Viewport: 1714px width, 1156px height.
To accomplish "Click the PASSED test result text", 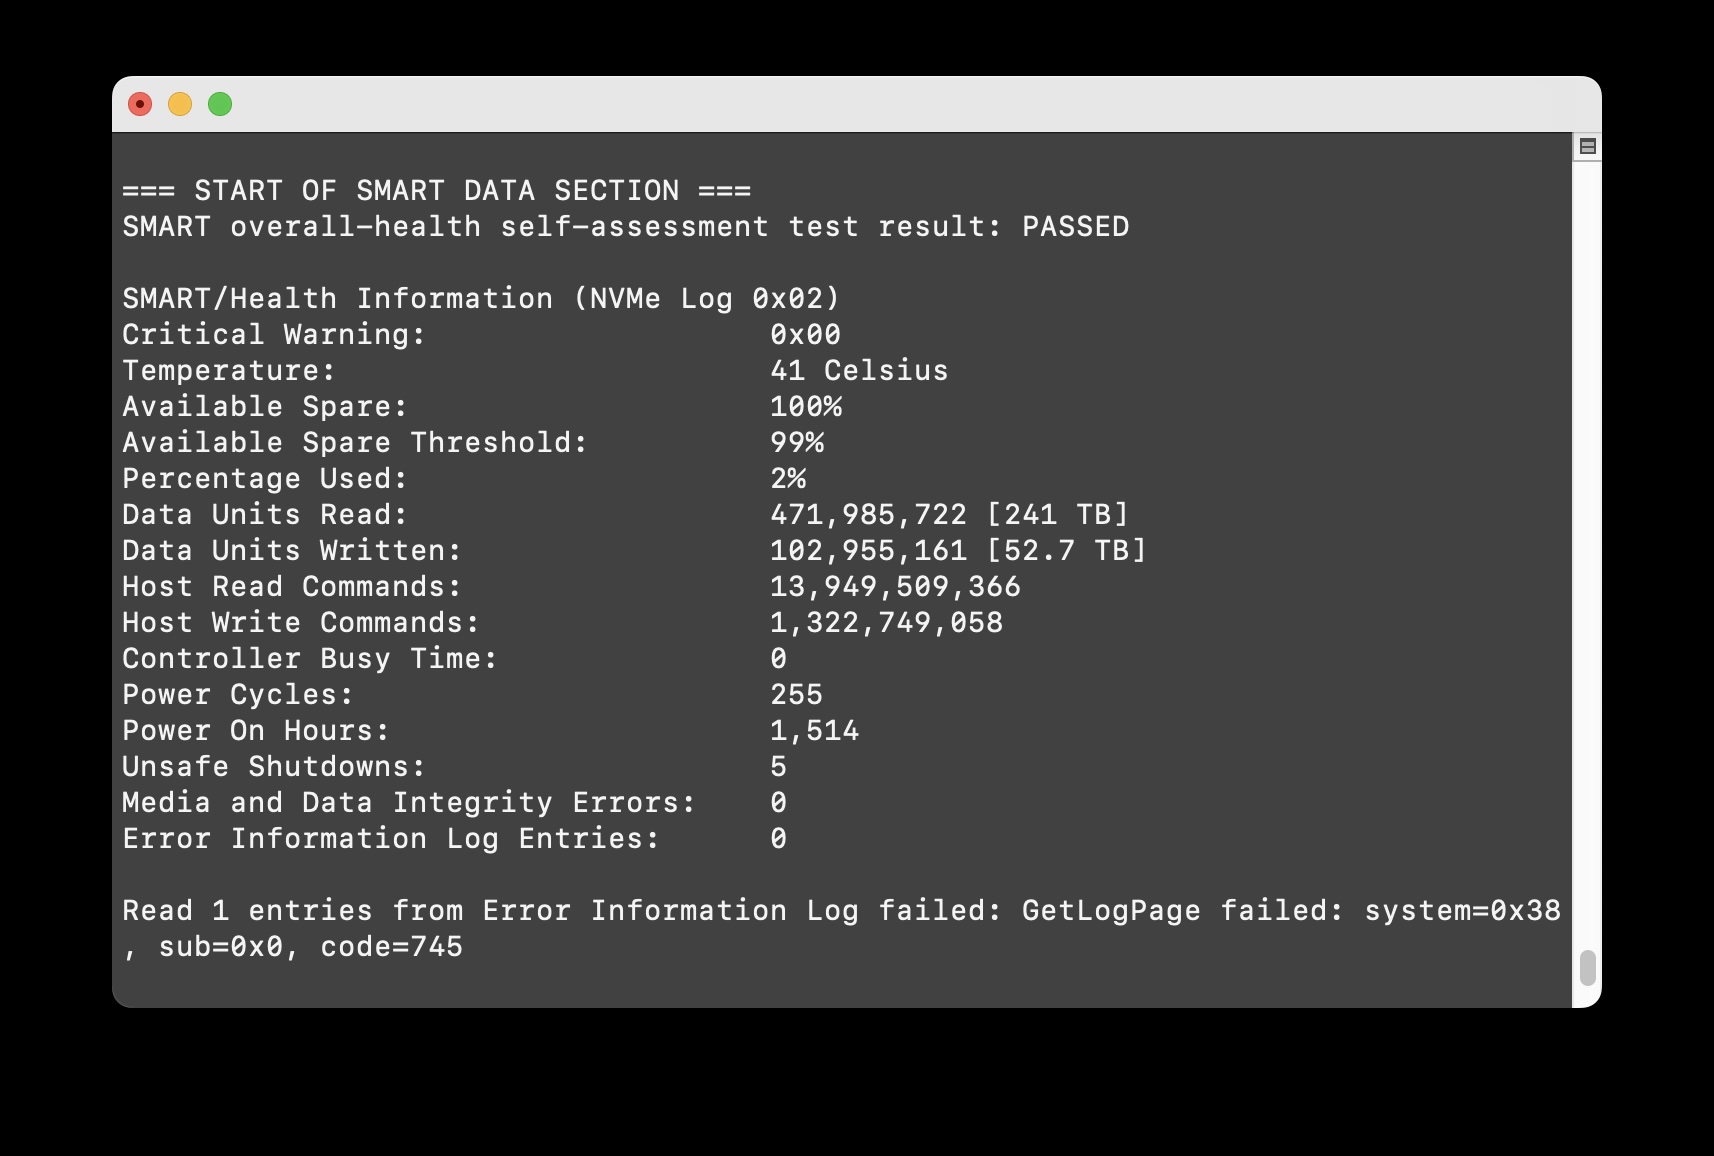I will tap(1075, 227).
